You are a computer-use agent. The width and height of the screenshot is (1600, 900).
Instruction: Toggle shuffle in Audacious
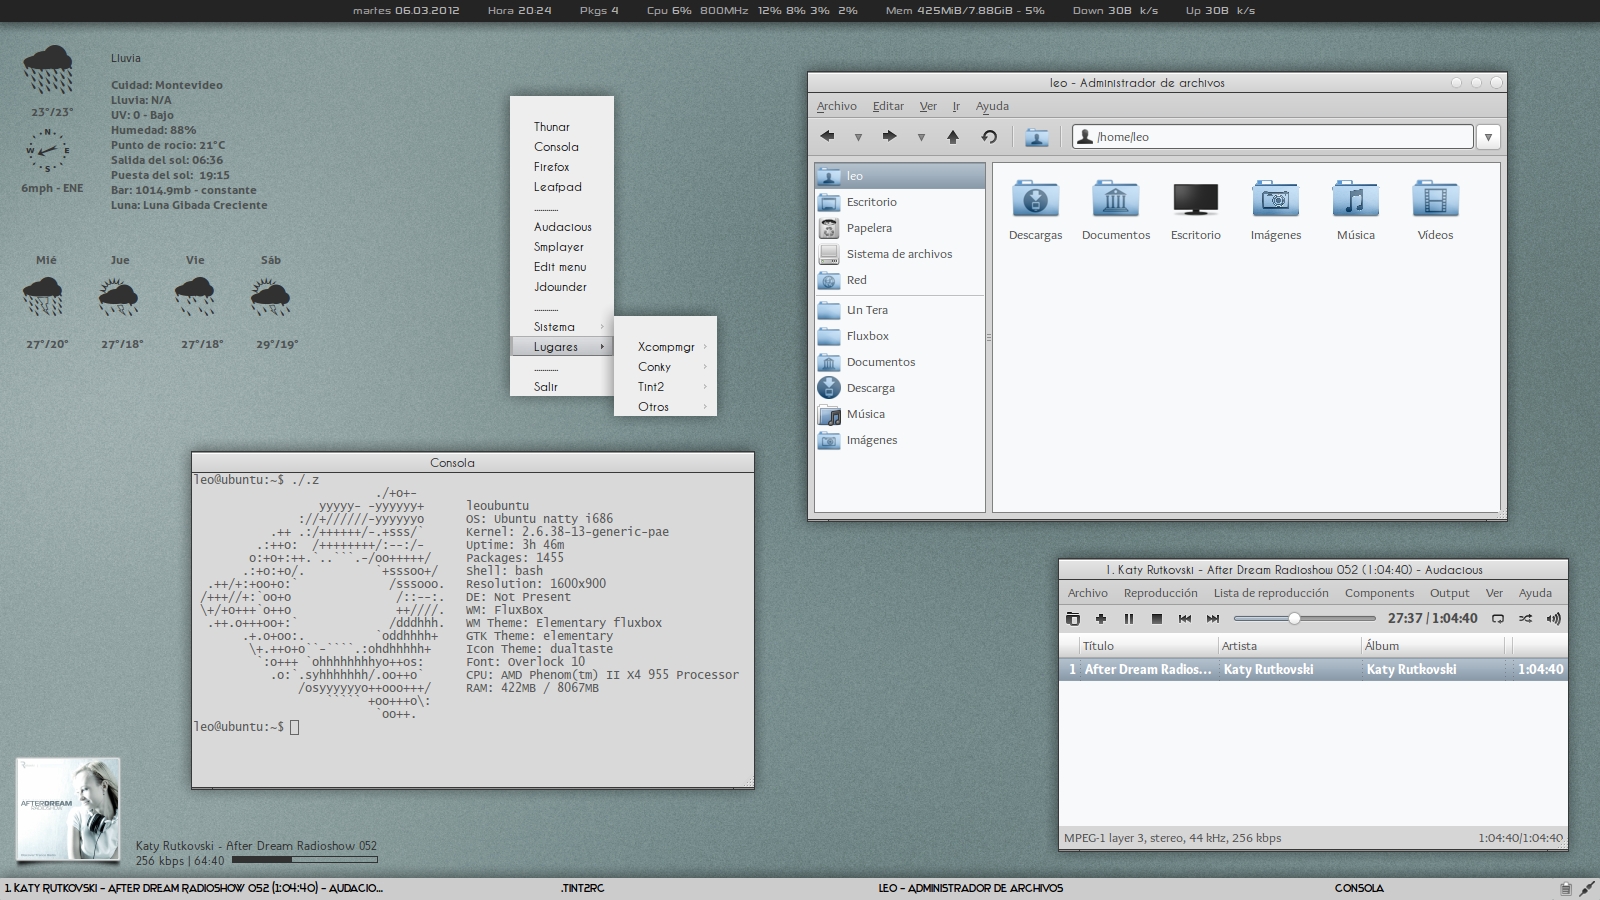point(1526,619)
